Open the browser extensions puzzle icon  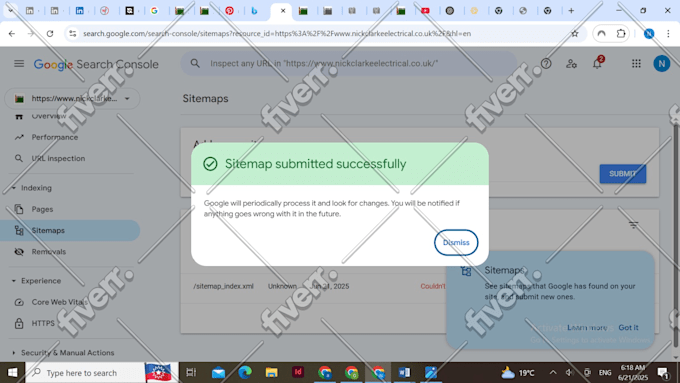(621, 33)
